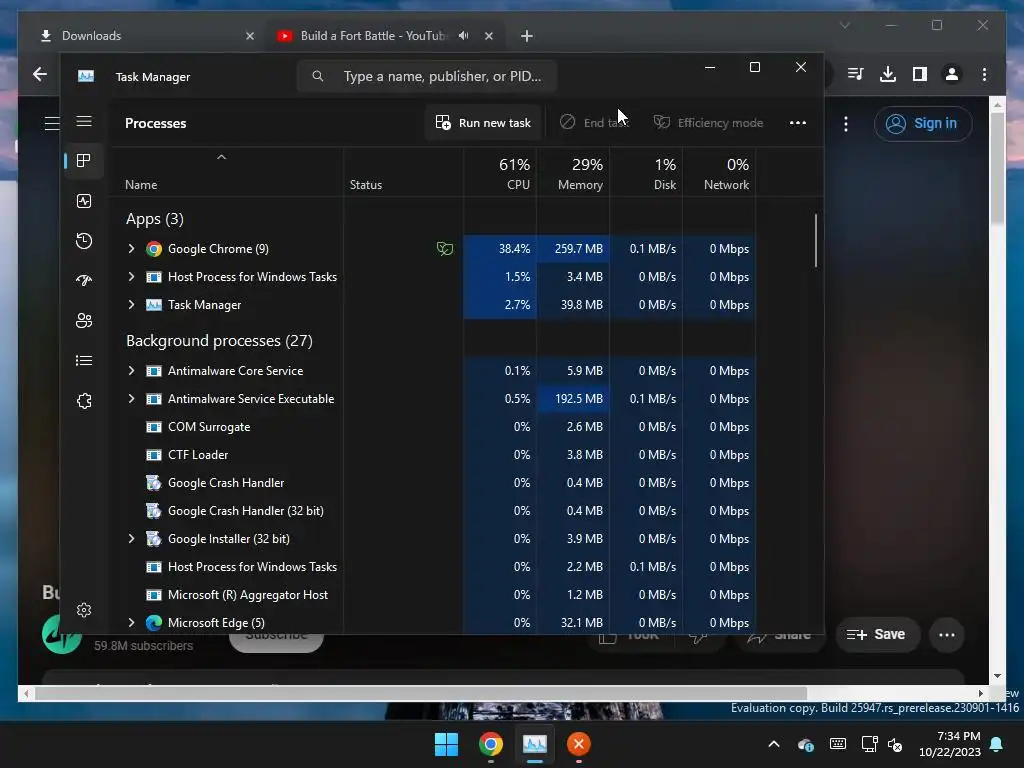Screen dimensions: 1024x768
Task: Expand Google Installer (32 bit) row
Action: click(x=131, y=539)
